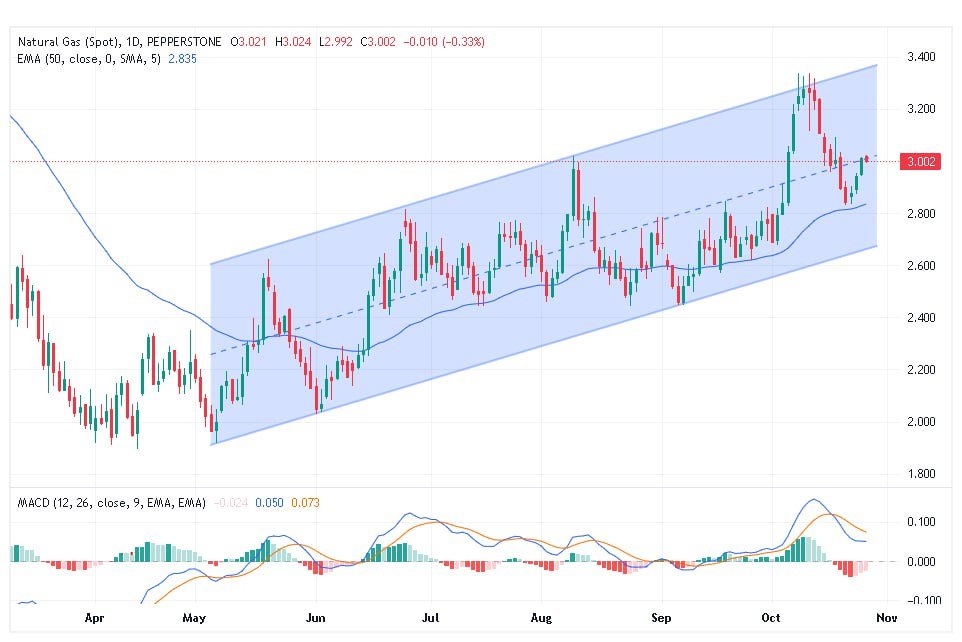This screenshot has height=642, width=962.
Task: Select the 1D timeframe label
Action: click(x=132, y=42)
